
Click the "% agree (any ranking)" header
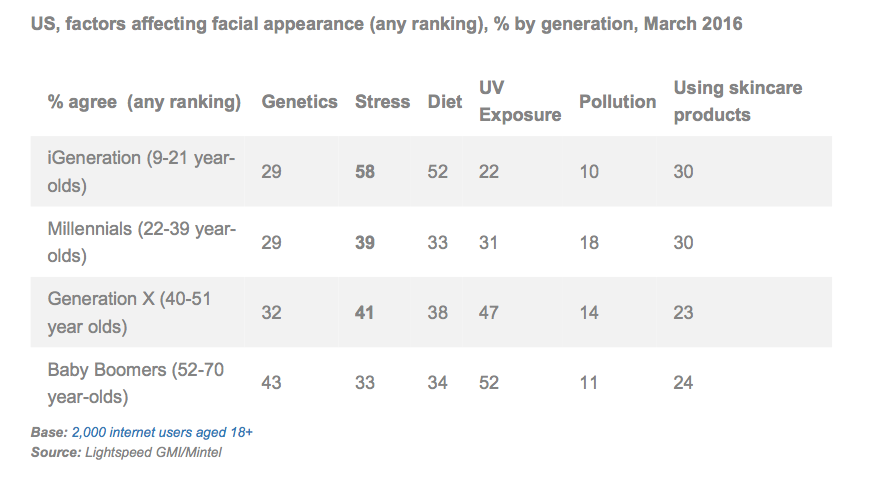coord(144,102)
